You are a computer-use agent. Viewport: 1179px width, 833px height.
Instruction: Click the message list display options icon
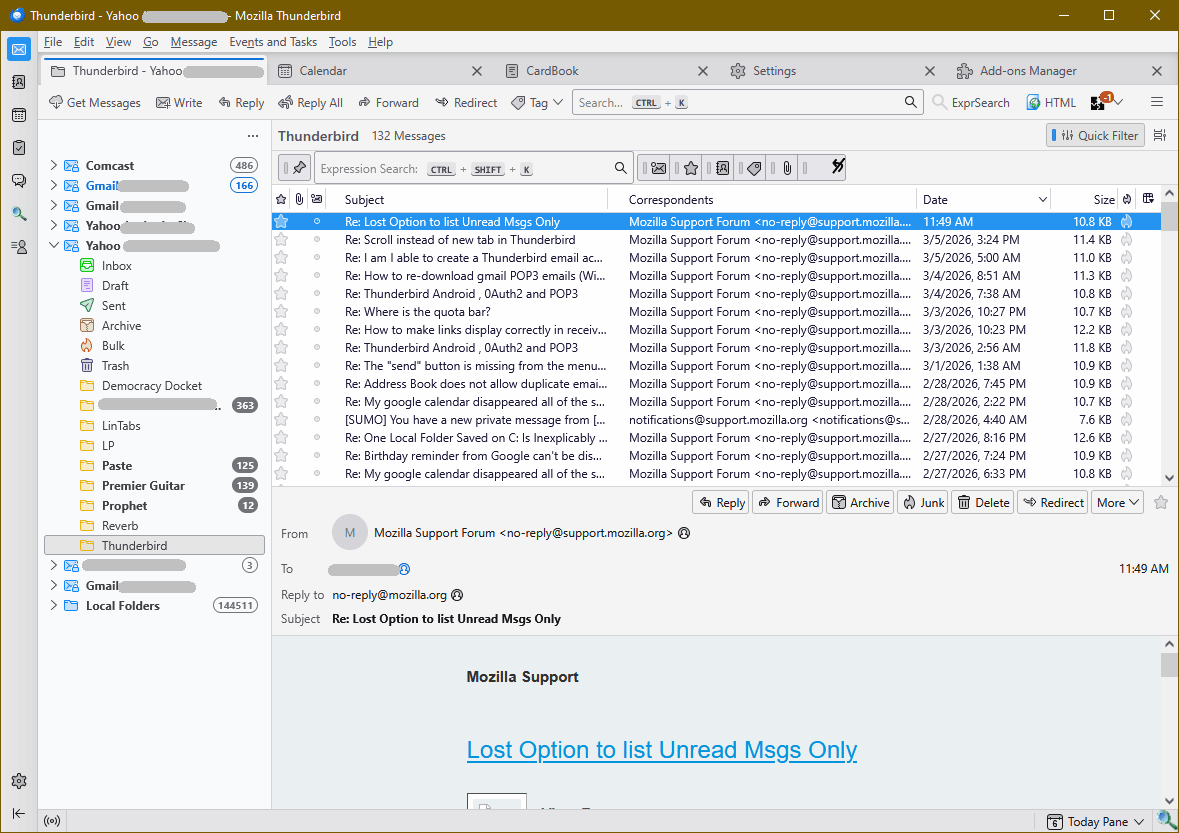[x=1160, y=136]
